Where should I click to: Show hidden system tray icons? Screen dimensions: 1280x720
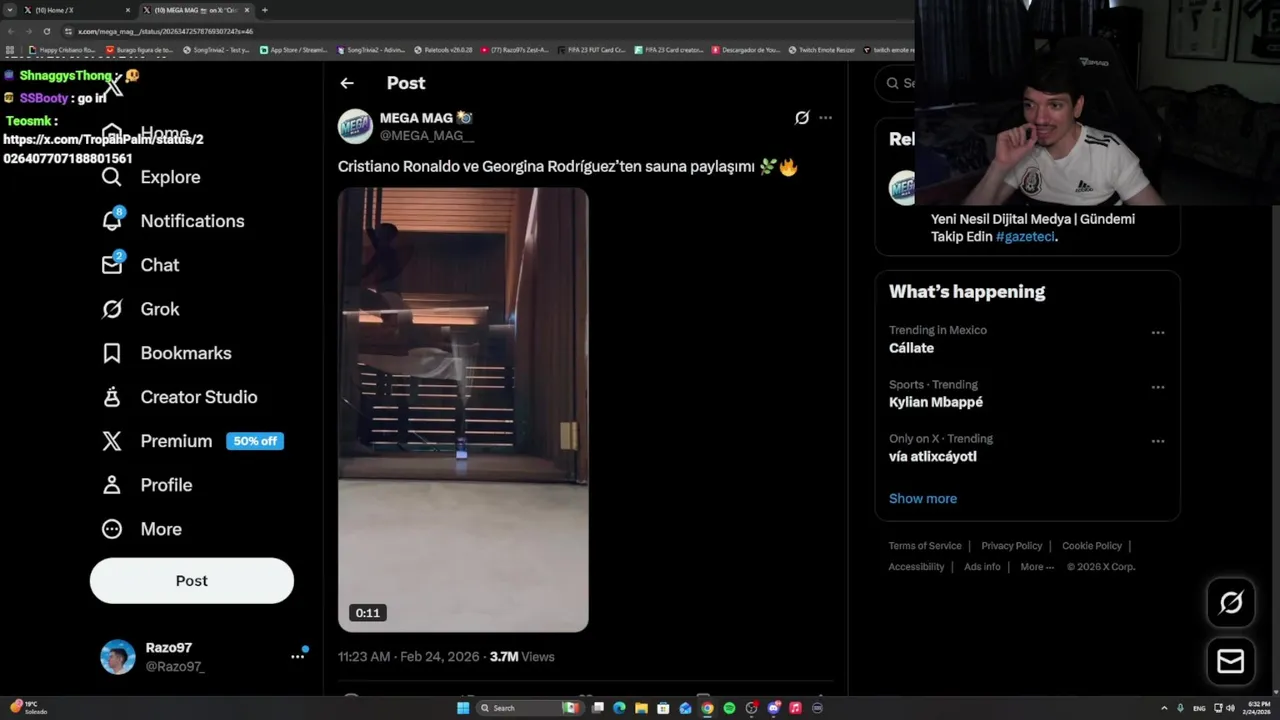click(1164, 708)
